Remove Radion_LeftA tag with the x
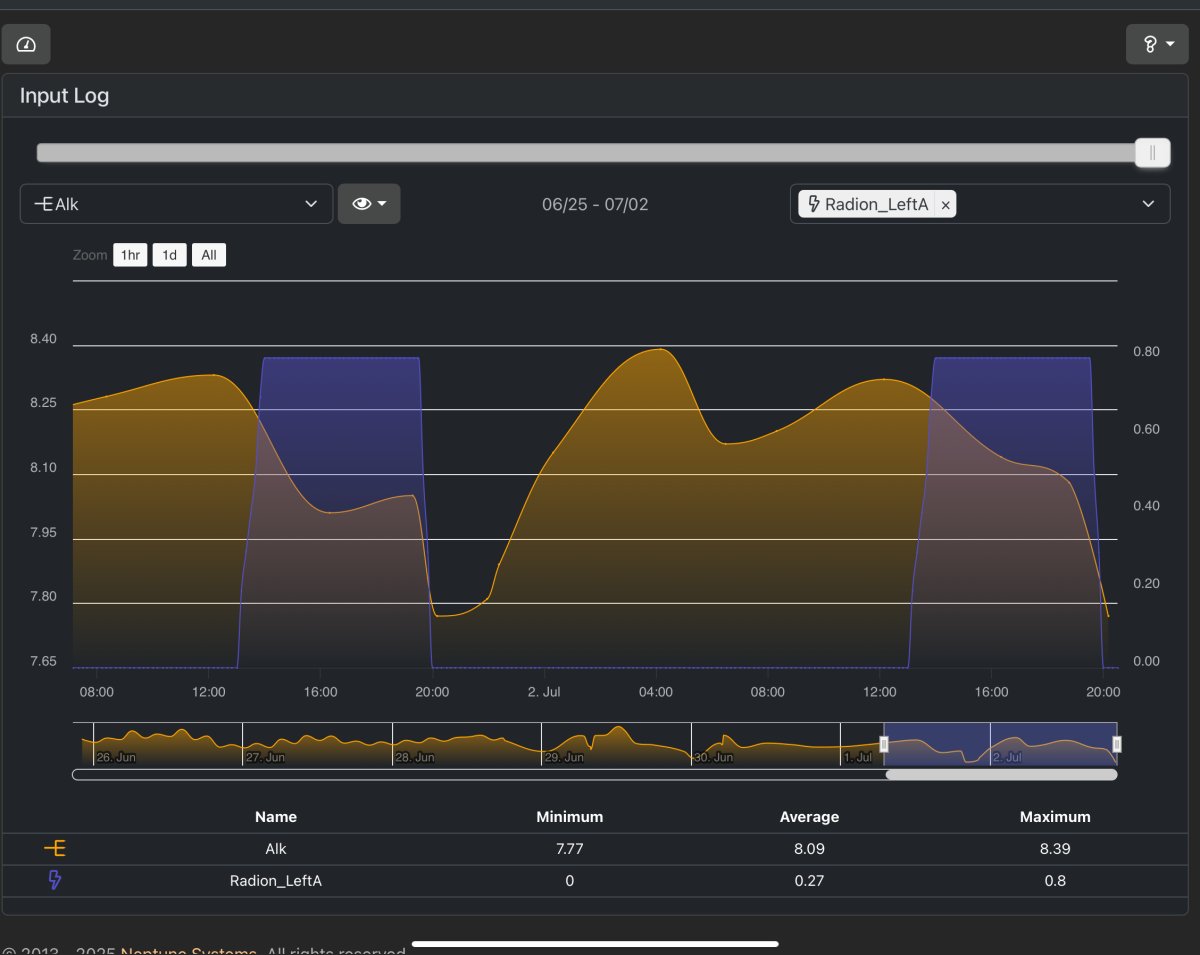The height and width of the screenshot is (955, 1200). pos(945,205)
